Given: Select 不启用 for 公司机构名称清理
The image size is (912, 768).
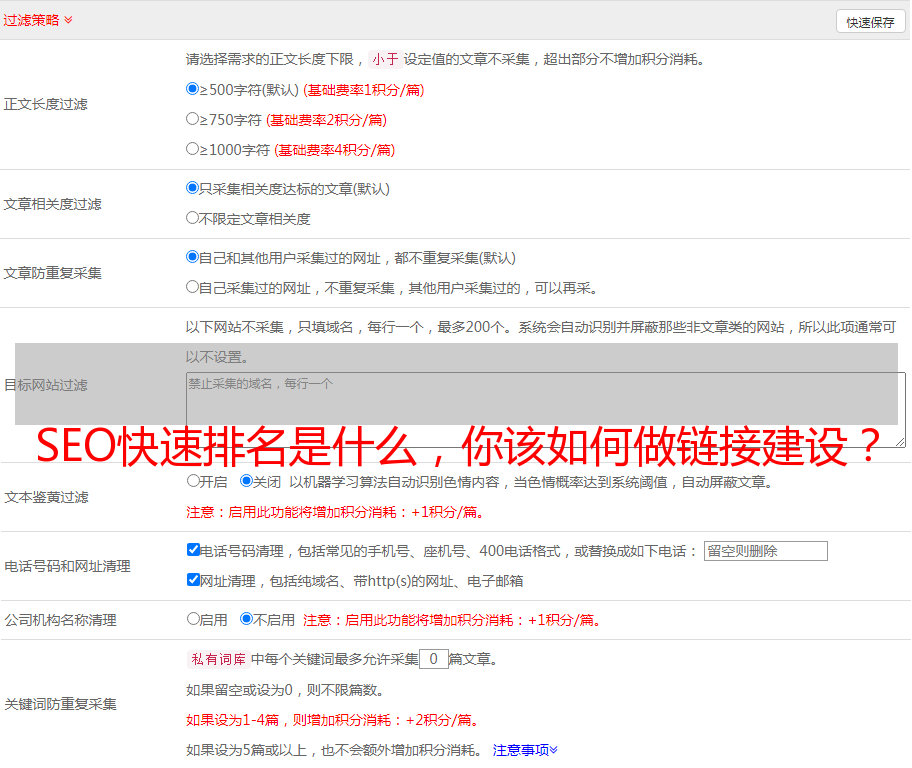Looking at the screenshot, I should click(246, 619).
